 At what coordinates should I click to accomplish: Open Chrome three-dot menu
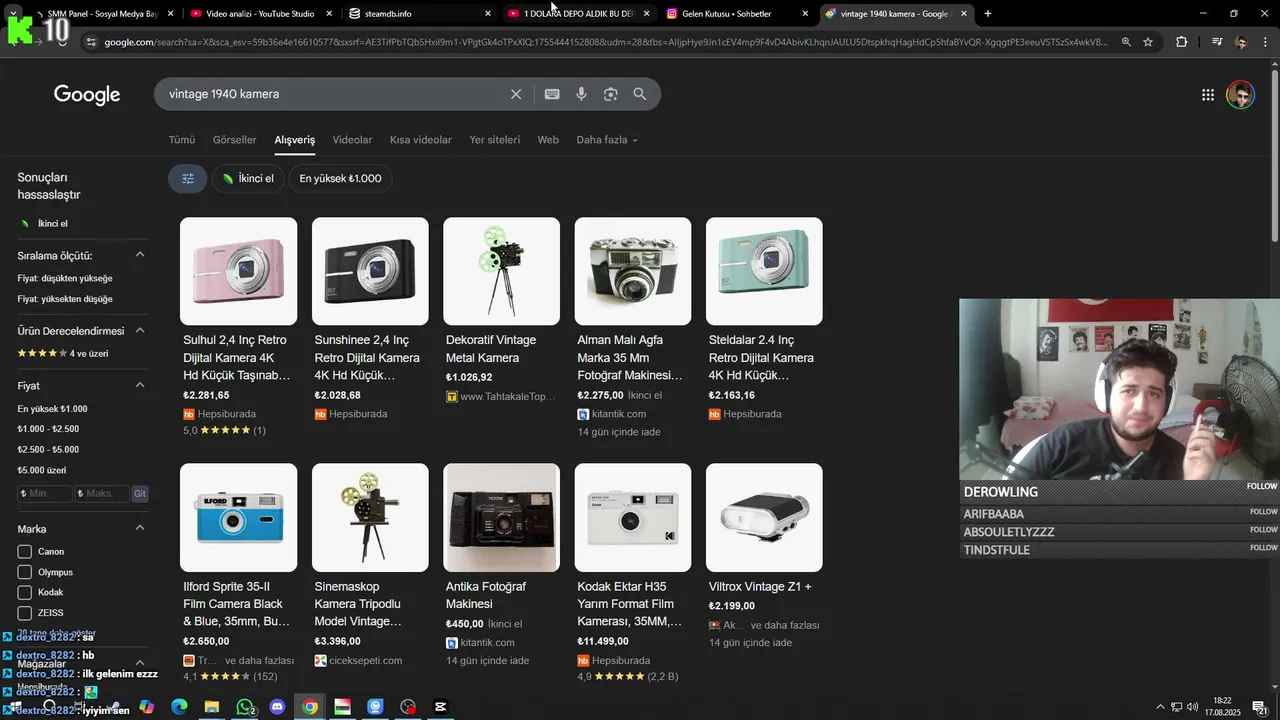(1265, 42)
